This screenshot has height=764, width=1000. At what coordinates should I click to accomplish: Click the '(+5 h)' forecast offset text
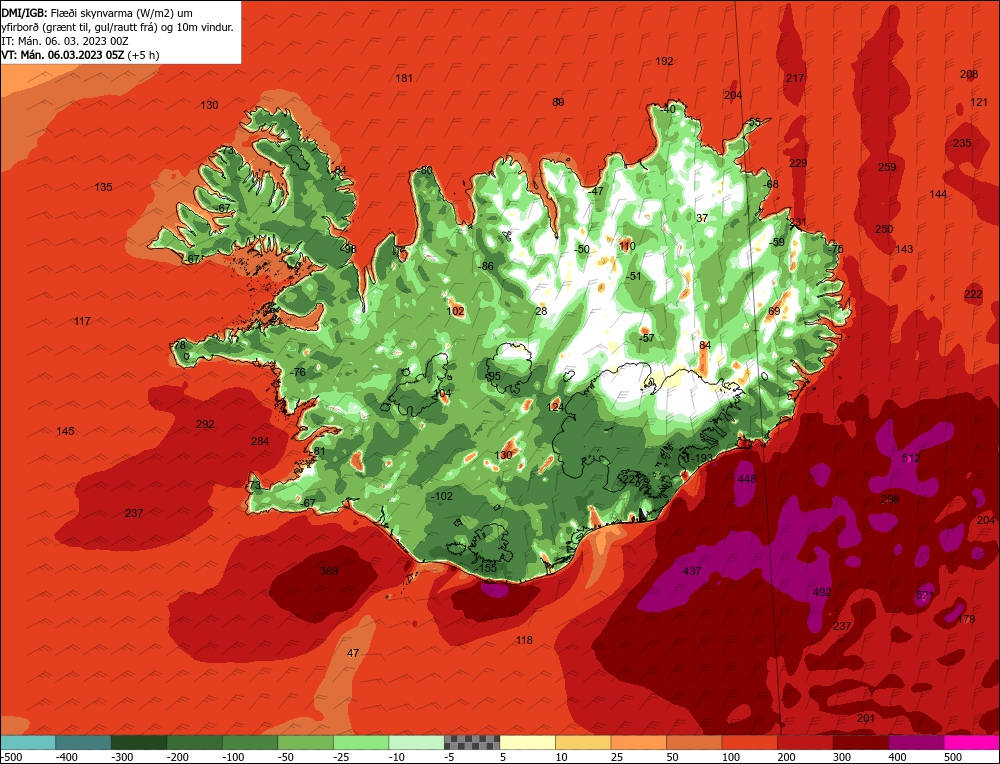[x=143, y=55]
